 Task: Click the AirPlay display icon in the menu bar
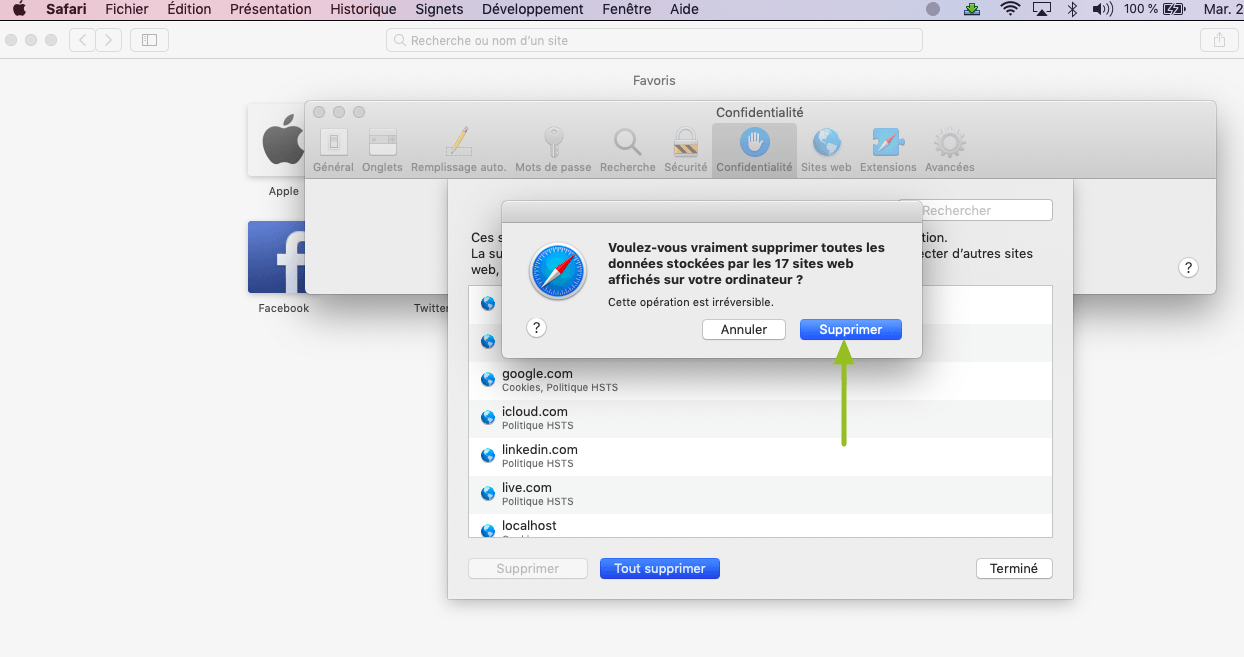pos(1041,9)
